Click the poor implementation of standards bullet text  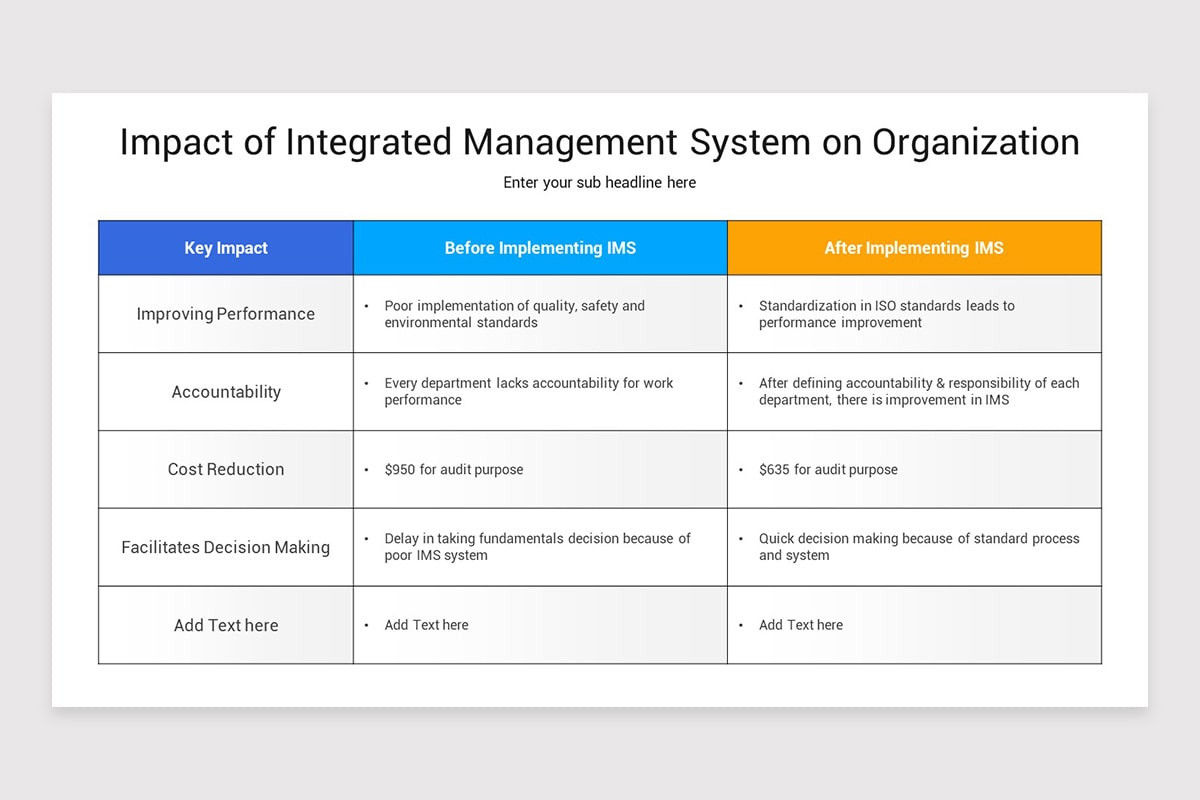[513, 313]
